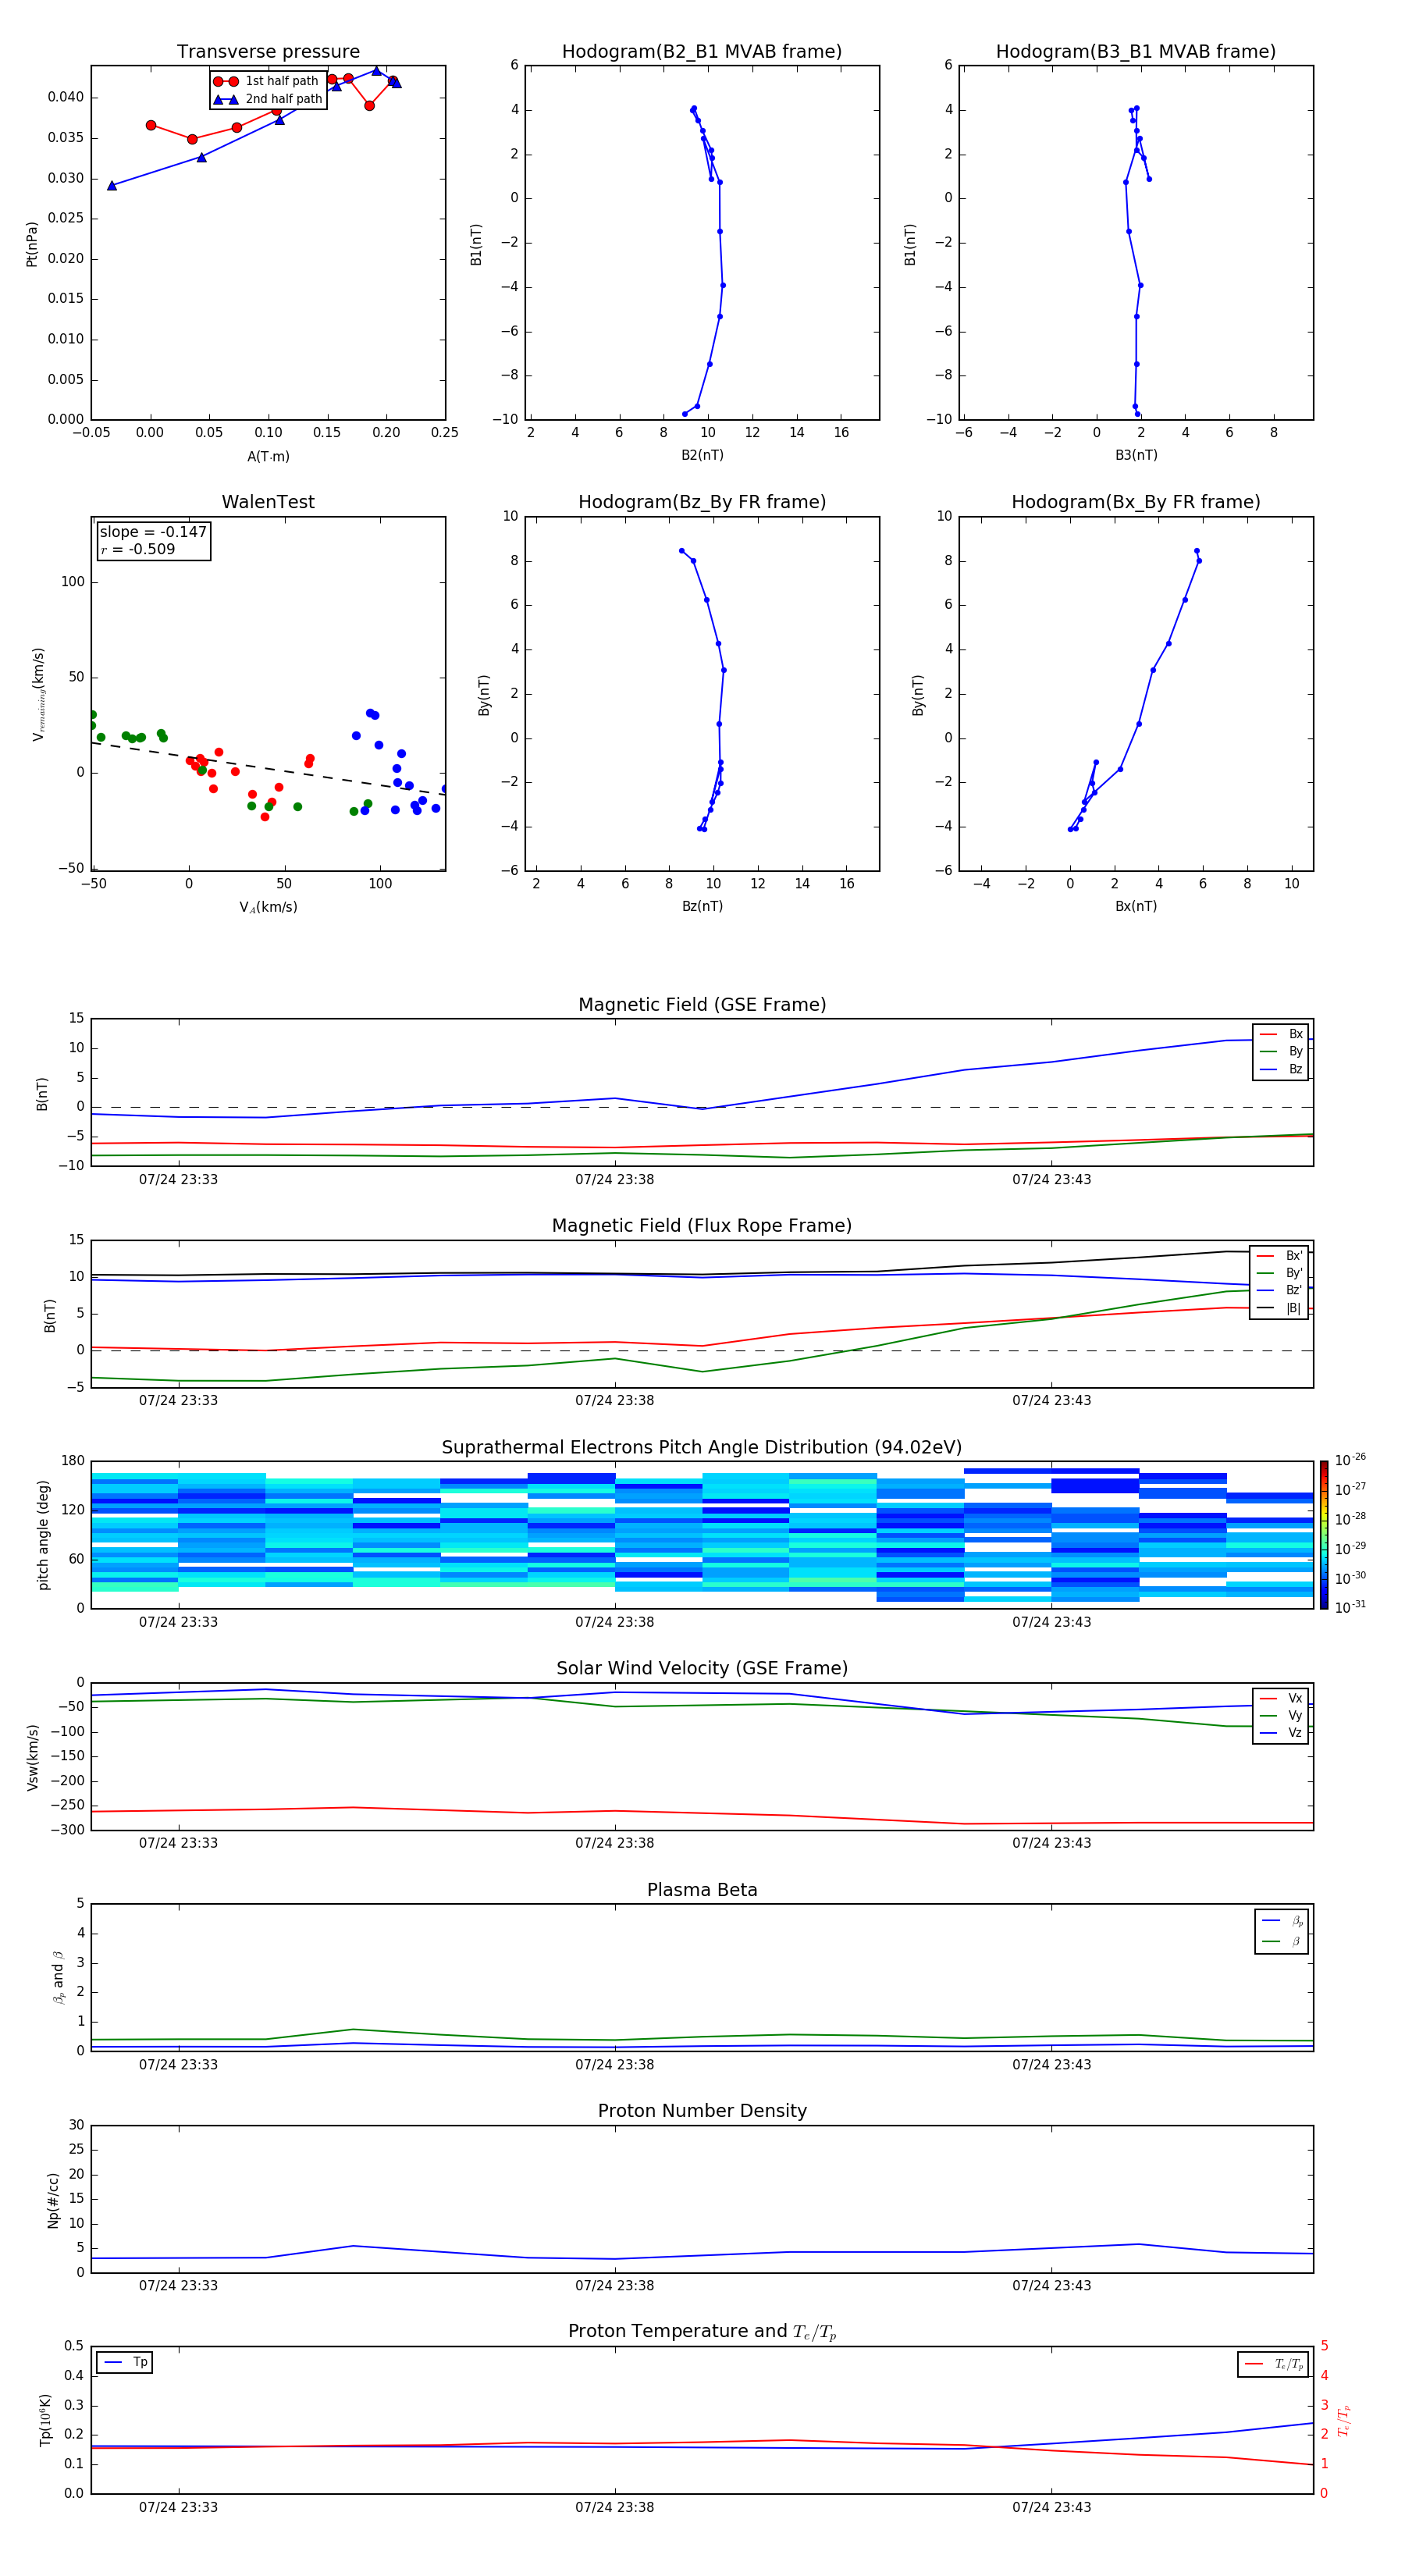Viewport: 1405px width, 2576px height.
Task: Click the 'r = -0.509' annotation
Action: [x=138, y=549]
